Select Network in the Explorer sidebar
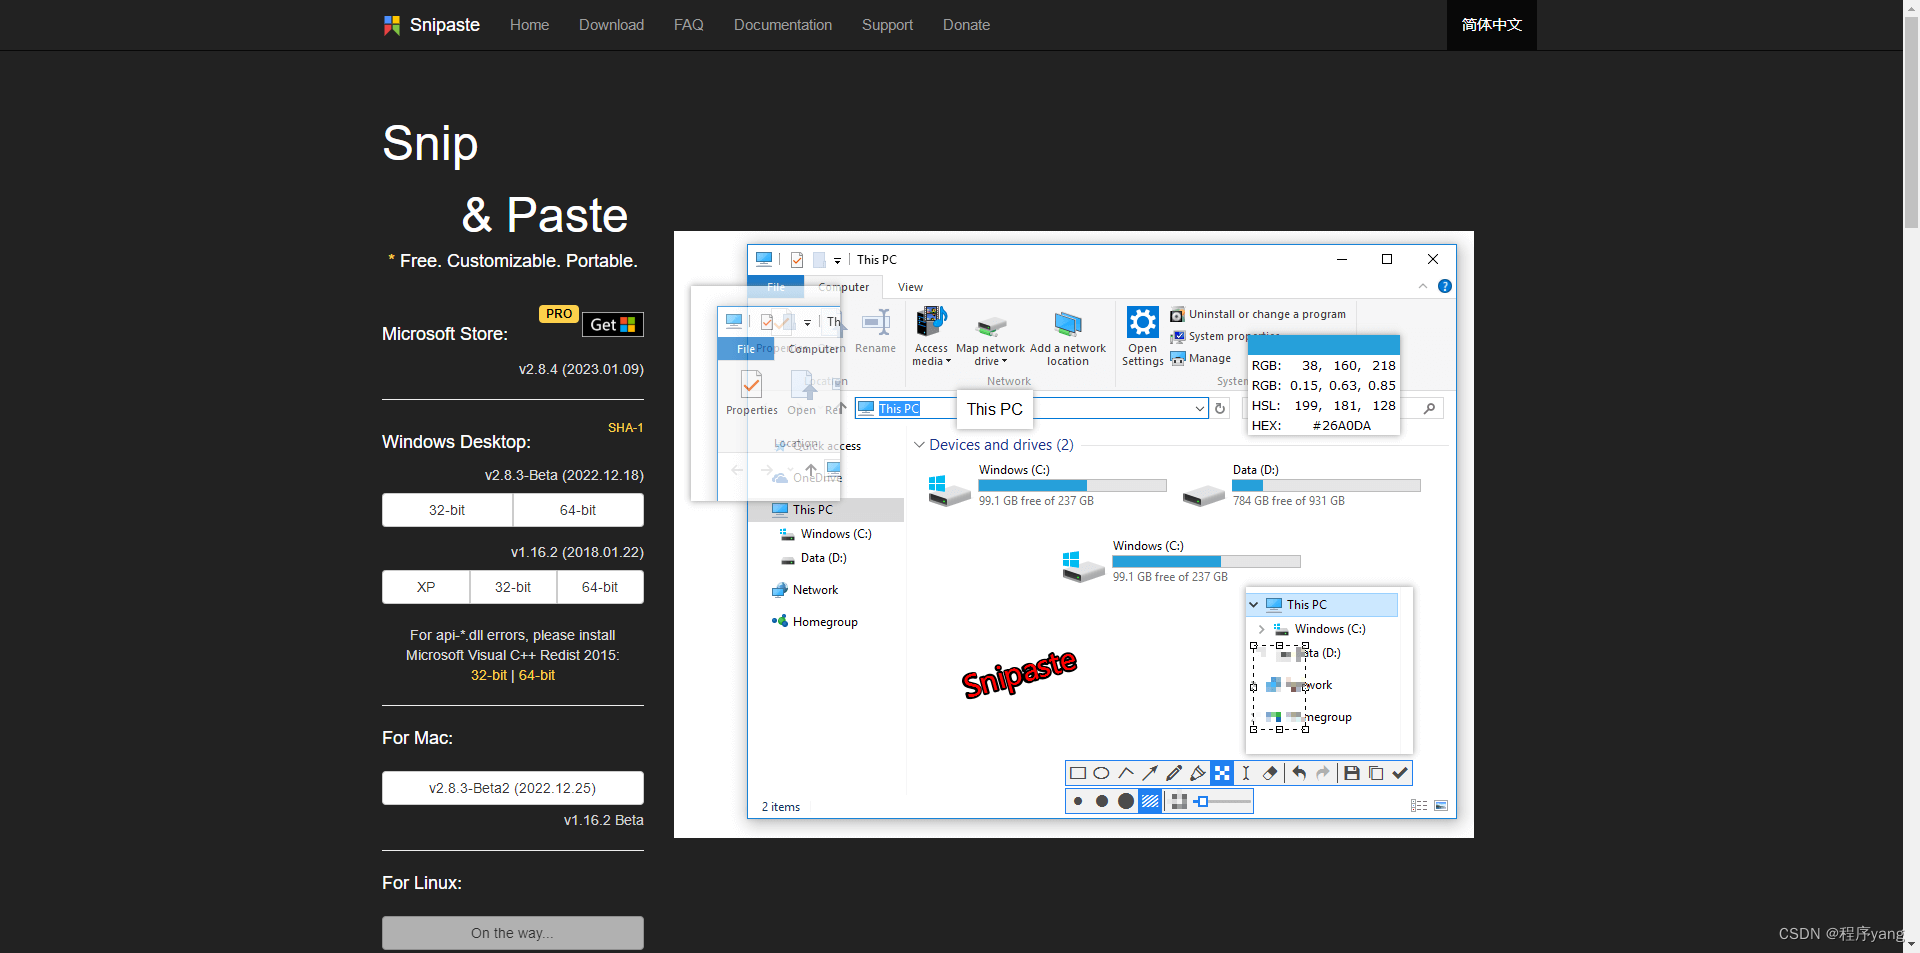This screenshot has width=1920, height=953. [x=805, y=590]
